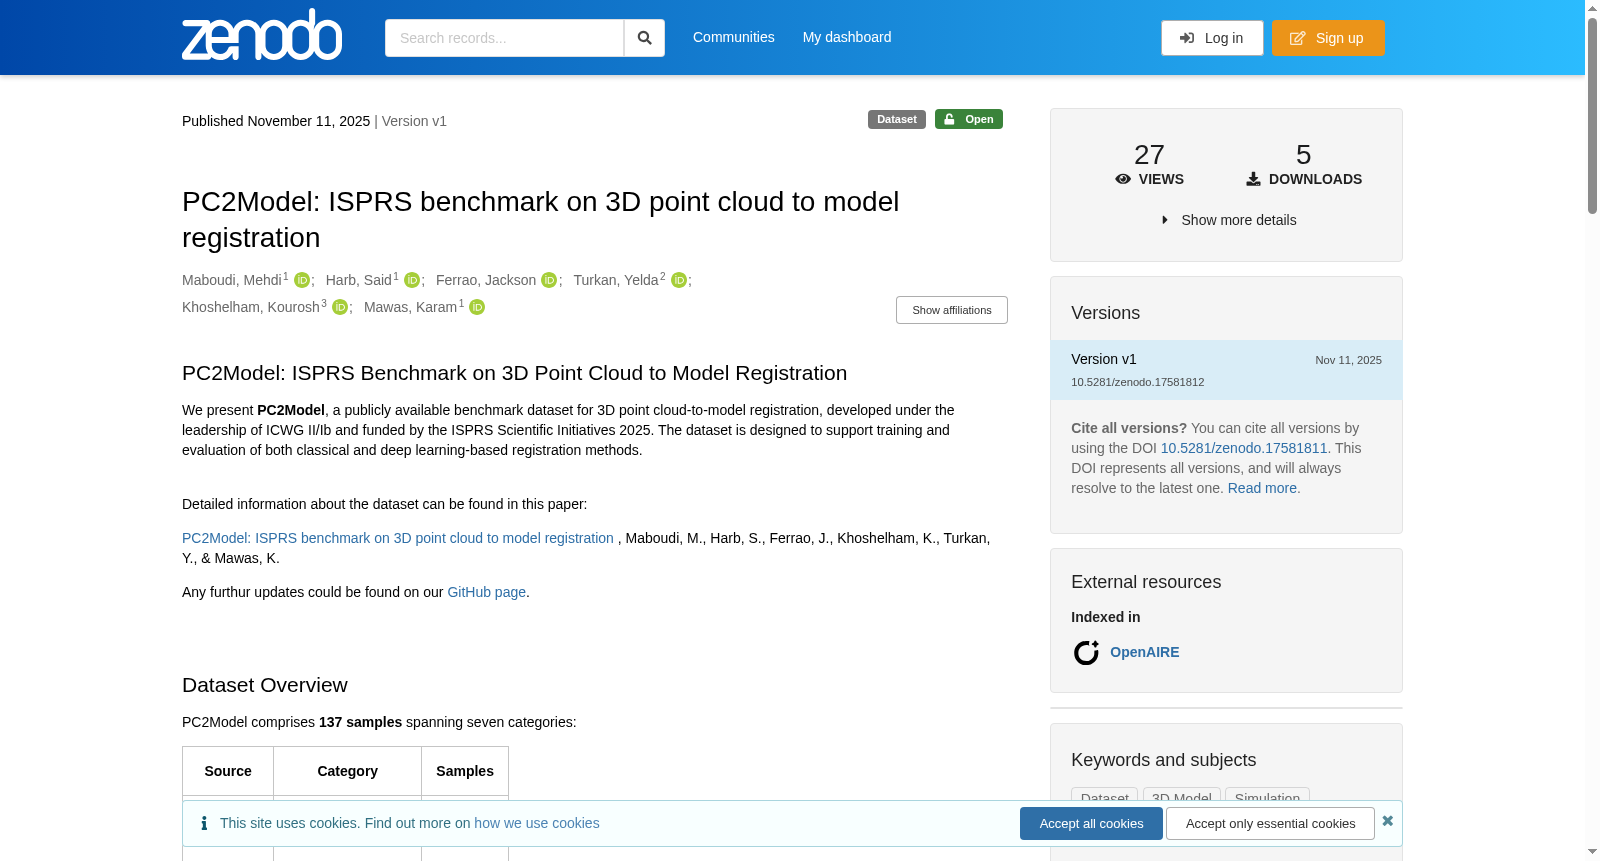
Task: Click the Open access badge
Action: coord(969,119)
